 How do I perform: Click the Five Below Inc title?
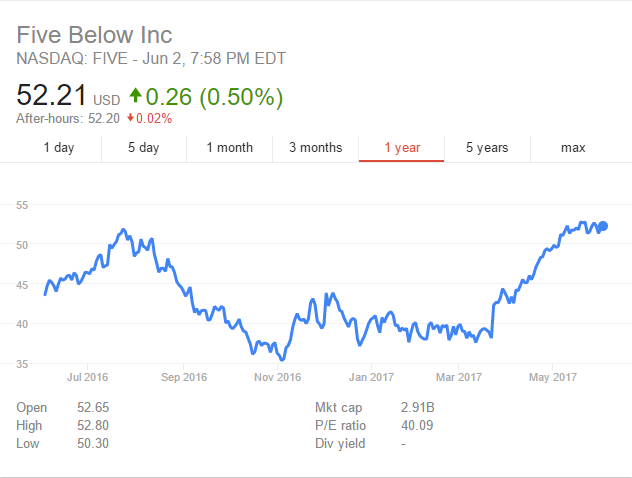point(94,35)
